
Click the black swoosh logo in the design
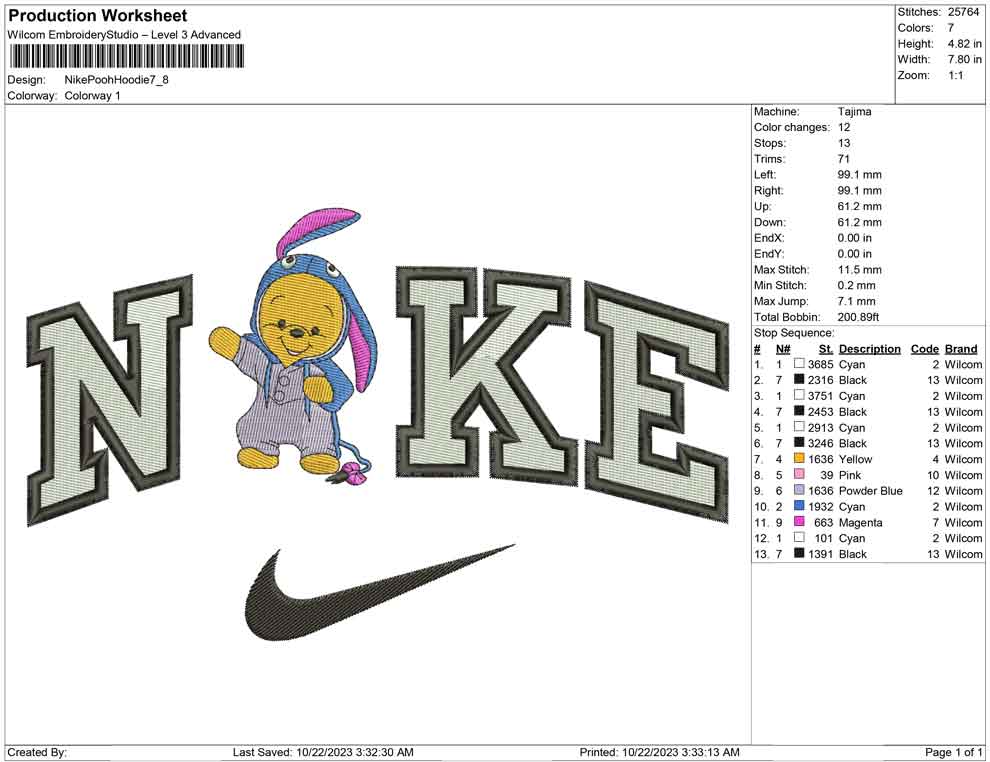pos(379,591)
